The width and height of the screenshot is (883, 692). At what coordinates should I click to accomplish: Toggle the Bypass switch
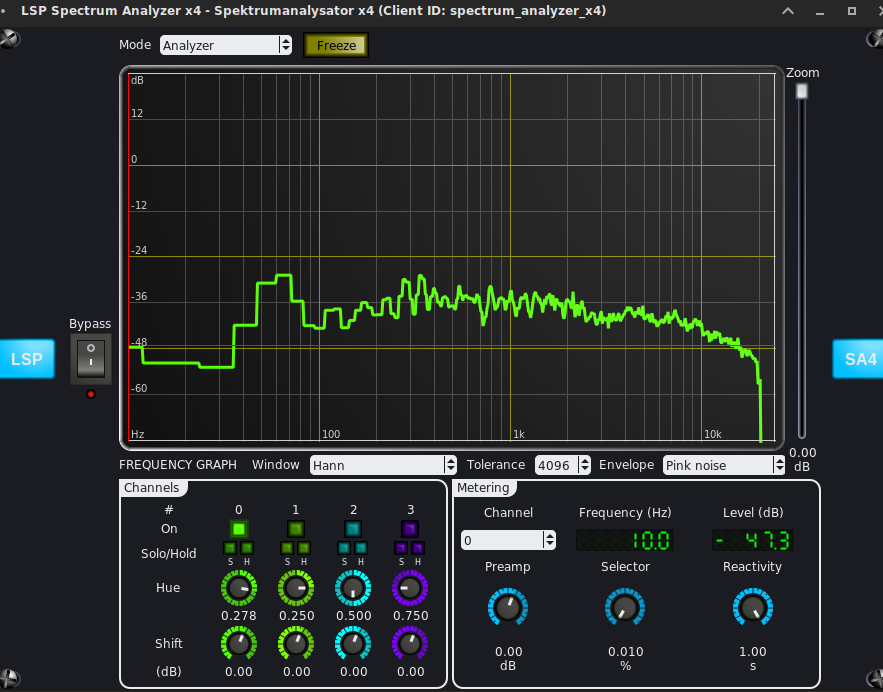pos(90,359)
